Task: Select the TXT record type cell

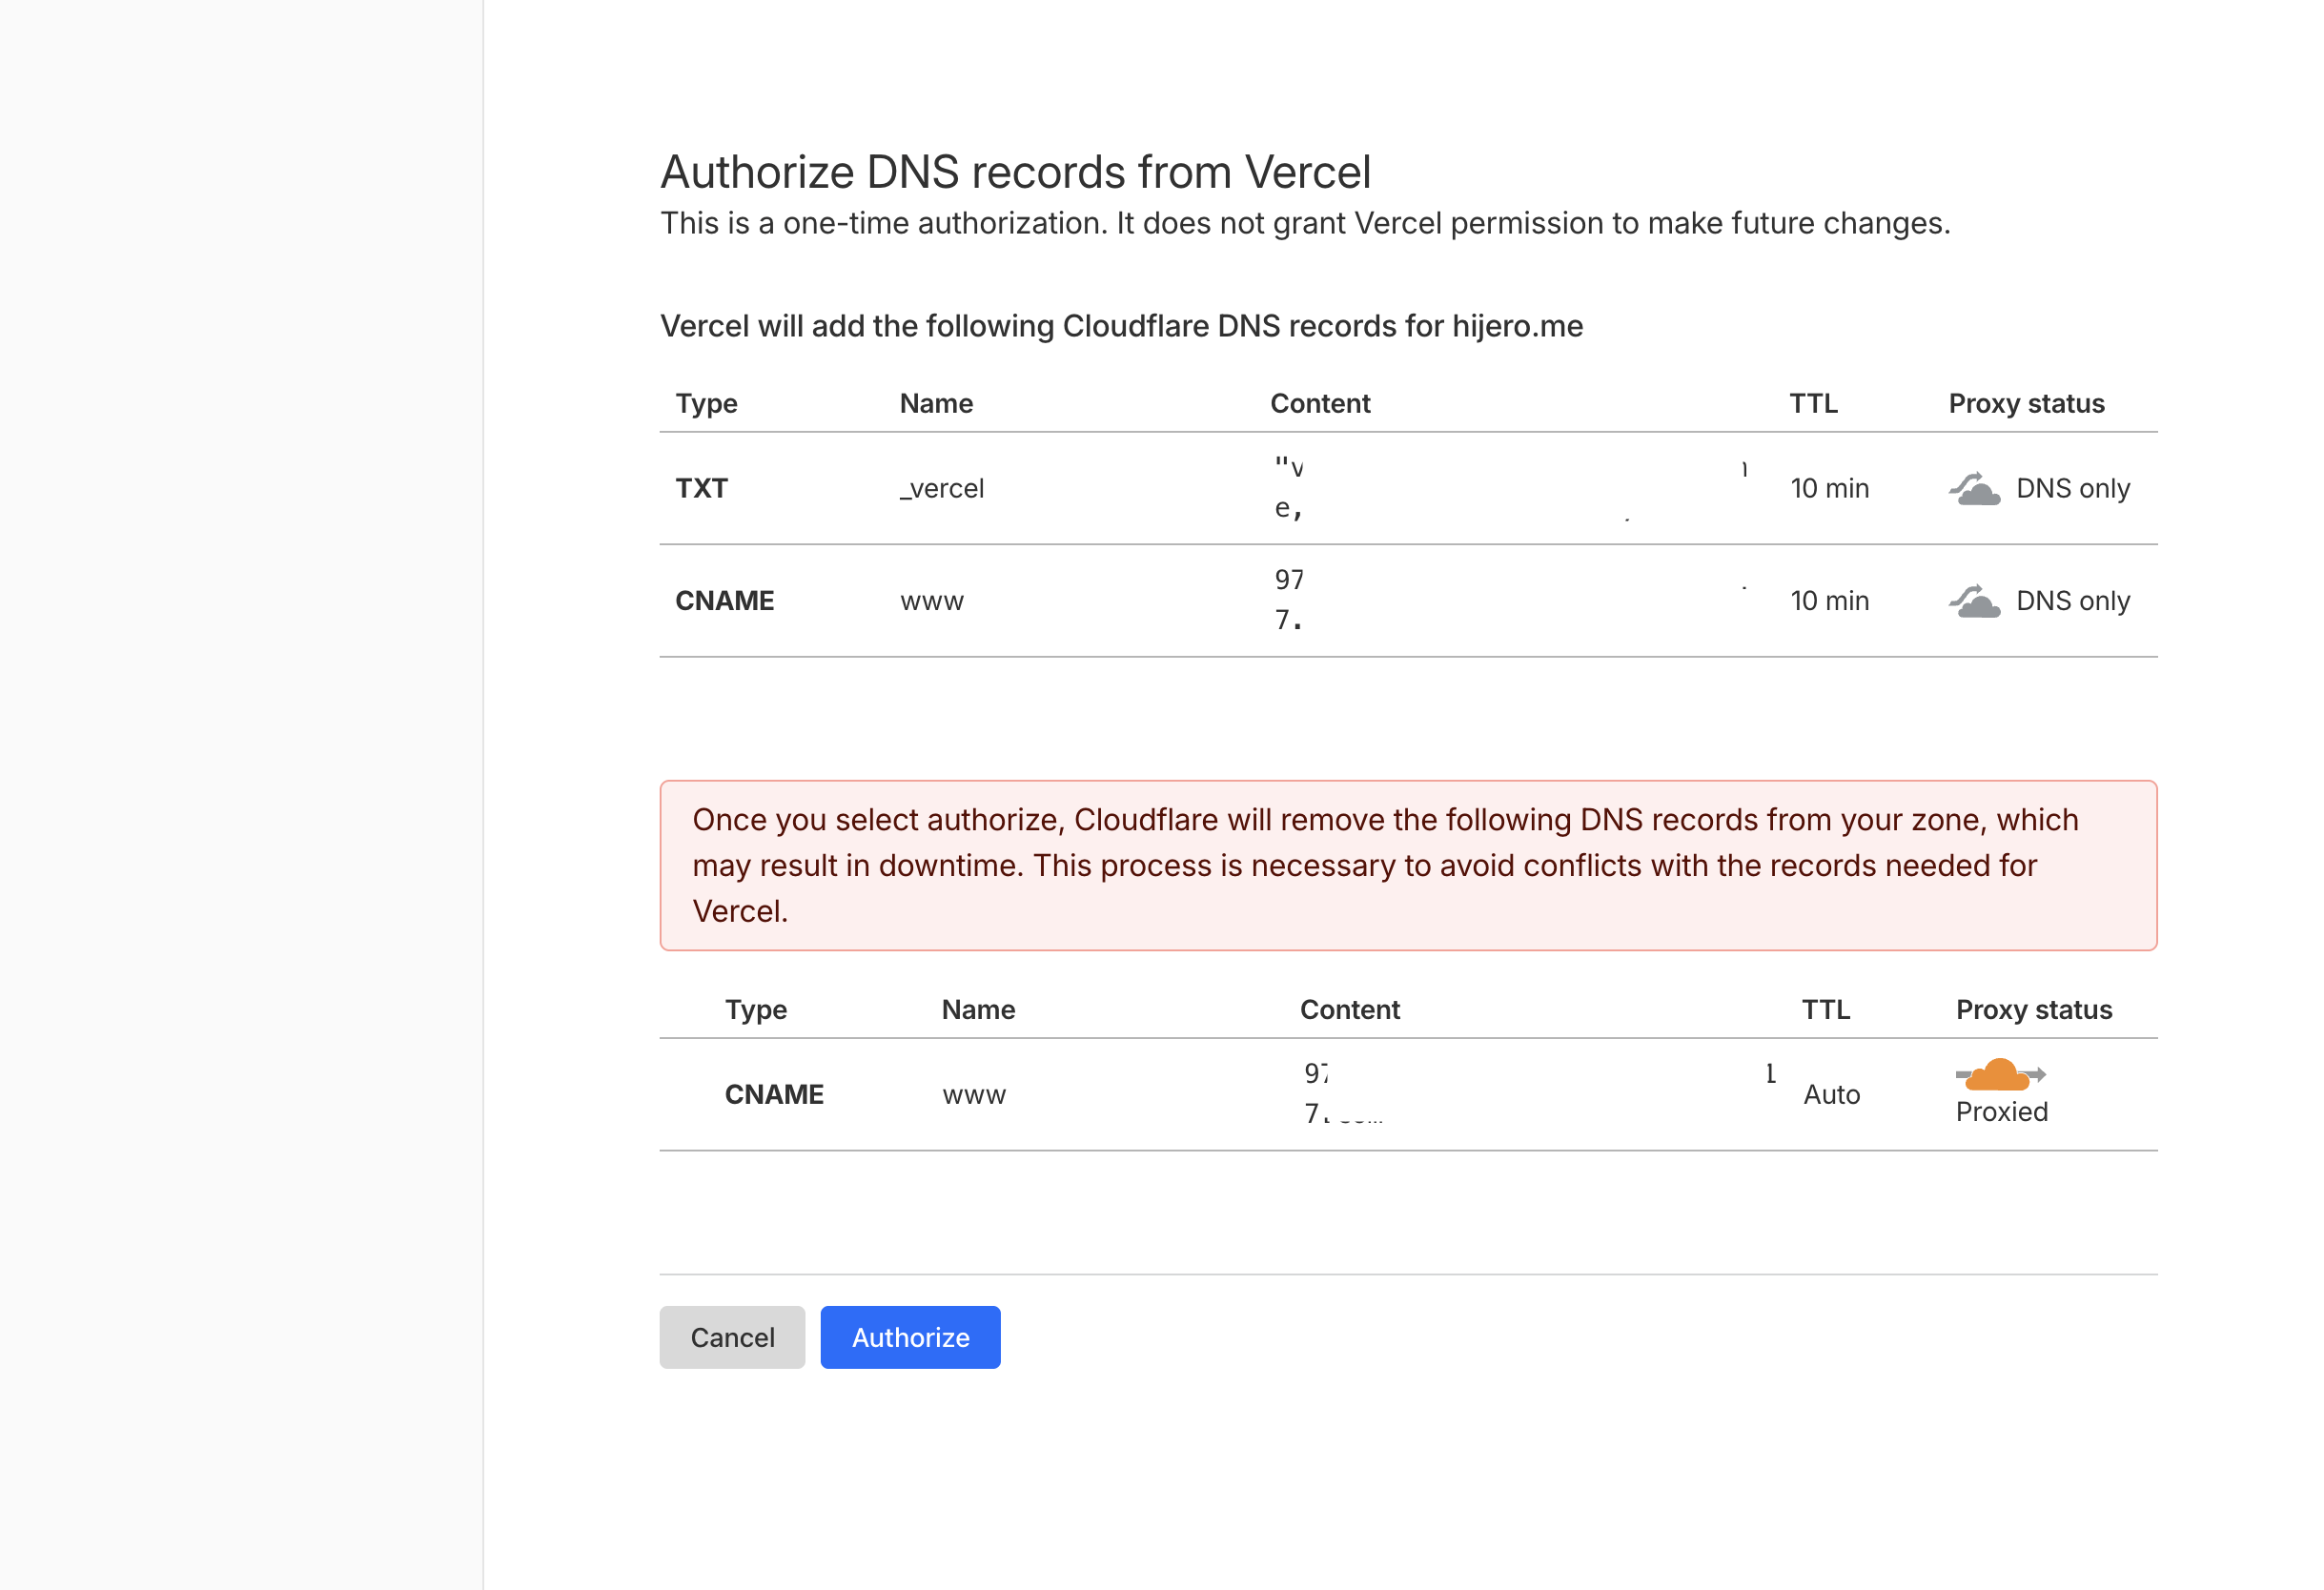Action: [x=701, y=488]
